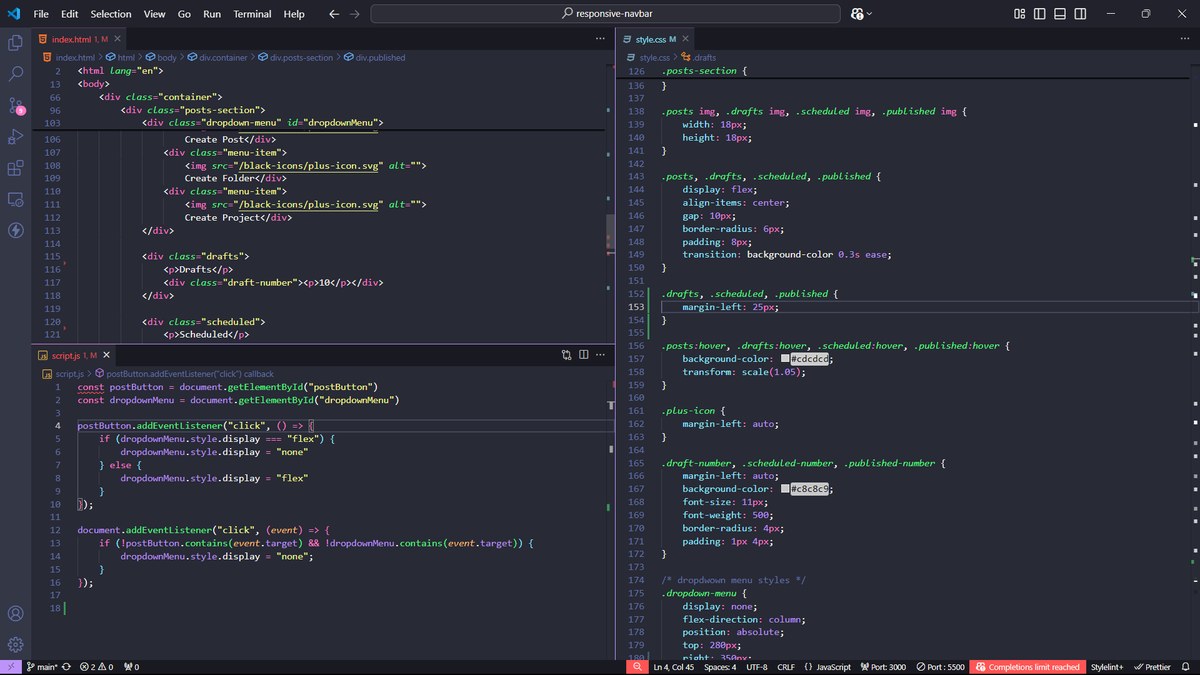Open the Explorer view in activity bar

(x=15, y=43)
